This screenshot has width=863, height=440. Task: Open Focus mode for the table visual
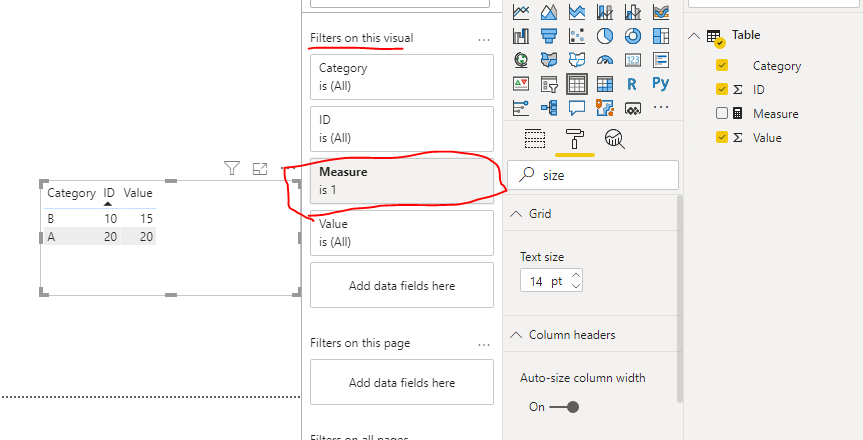260,169
